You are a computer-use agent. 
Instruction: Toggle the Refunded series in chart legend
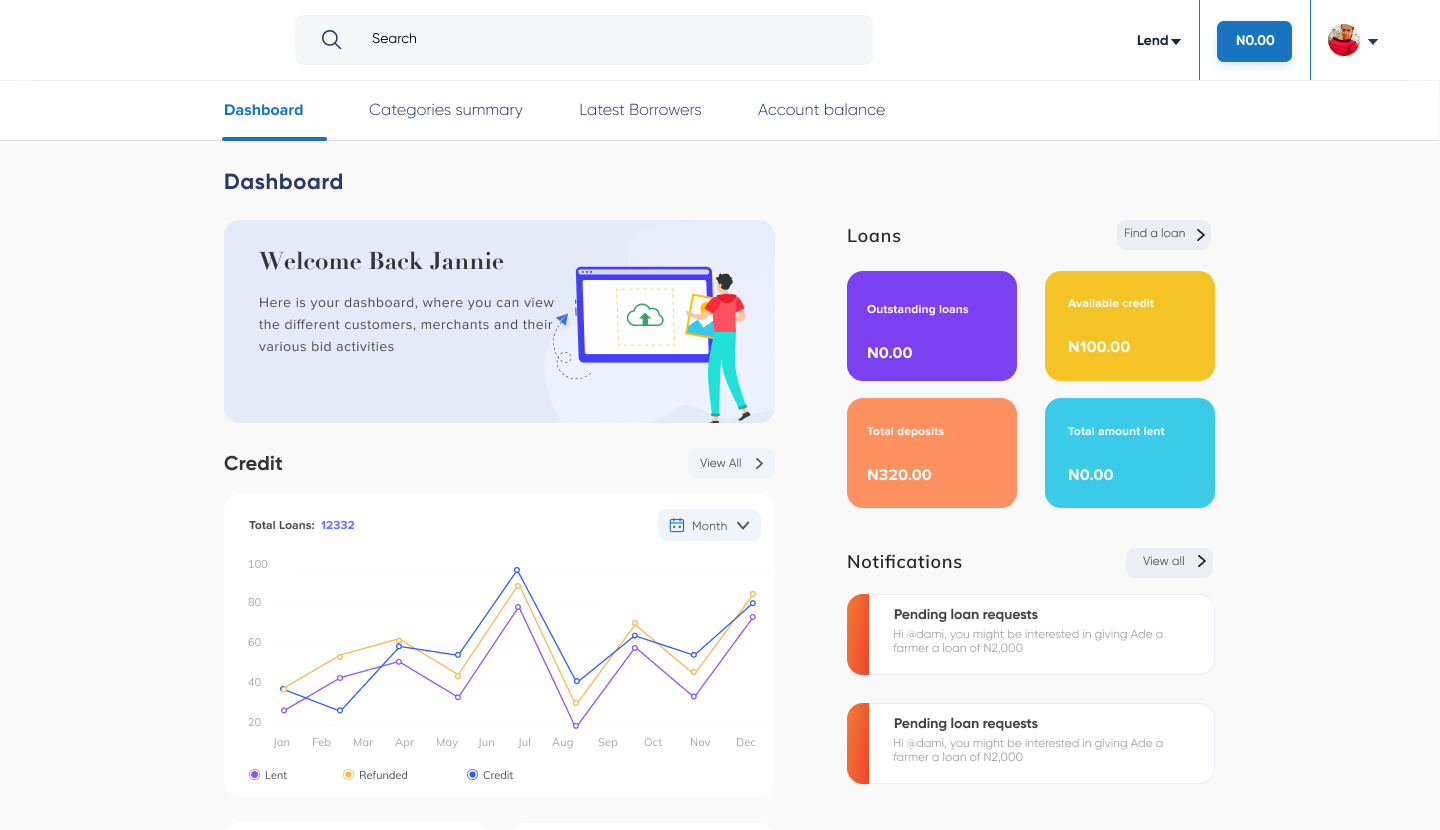[349, 775]
